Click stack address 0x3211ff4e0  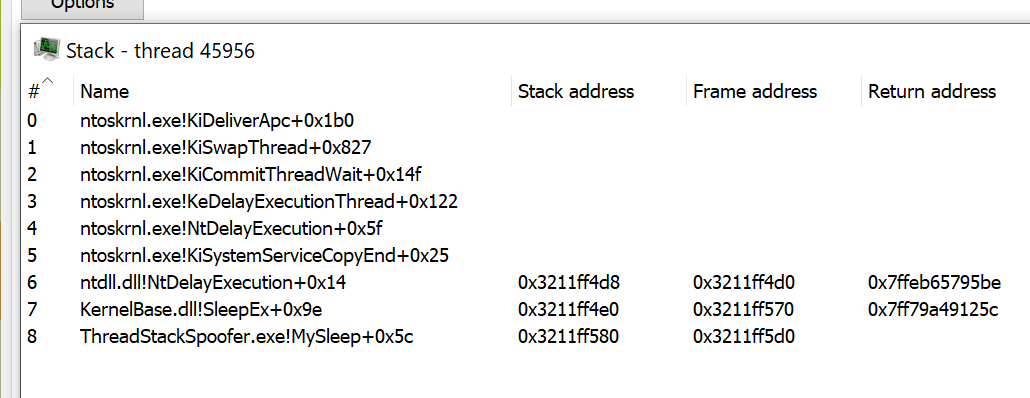pos(569,309)
